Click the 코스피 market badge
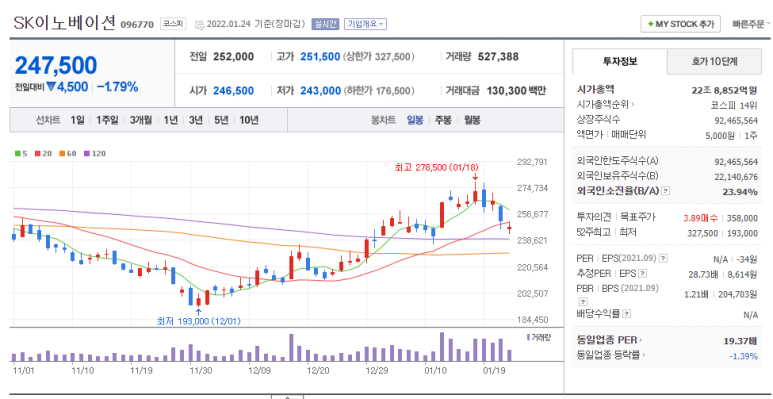The width and height of the screenshot is (773, 399). (173, 24)
